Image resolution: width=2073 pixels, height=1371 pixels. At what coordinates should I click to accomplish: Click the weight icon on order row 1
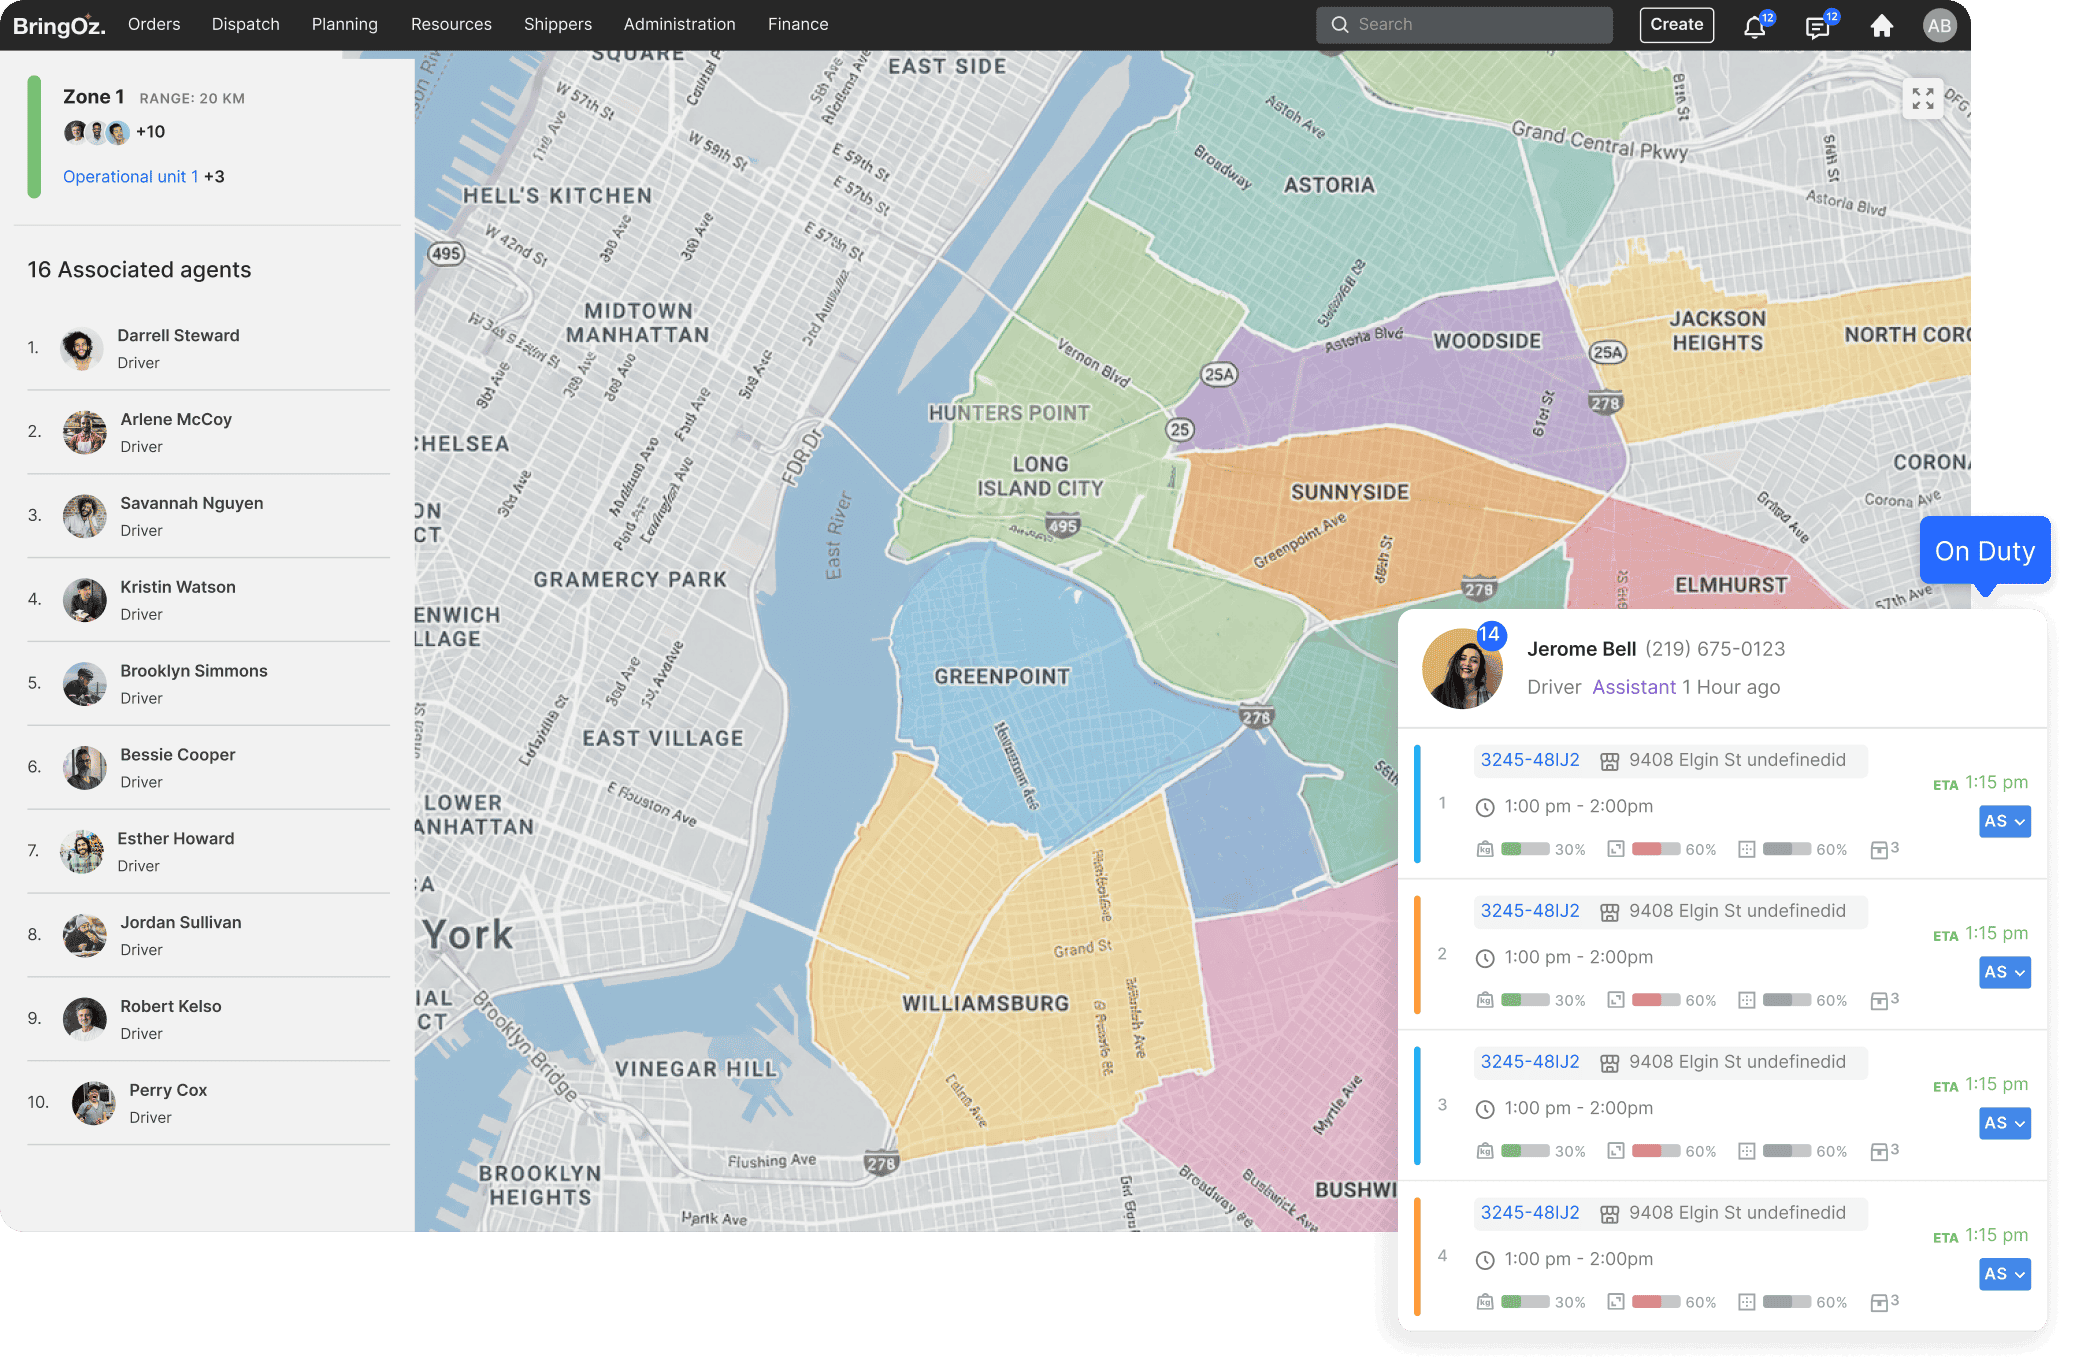click(1485, 849)
